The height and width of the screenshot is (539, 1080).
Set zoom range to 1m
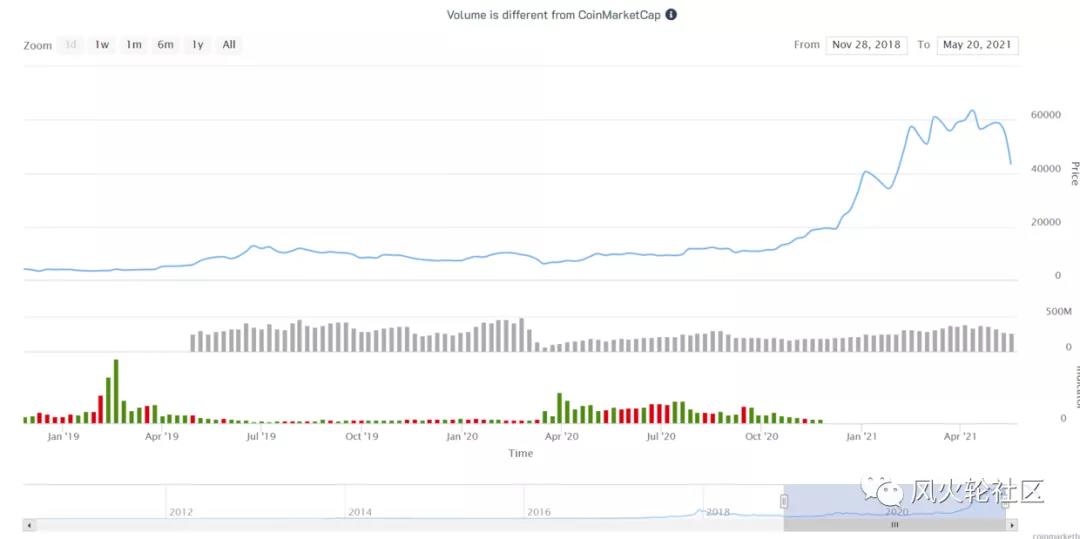134,45
